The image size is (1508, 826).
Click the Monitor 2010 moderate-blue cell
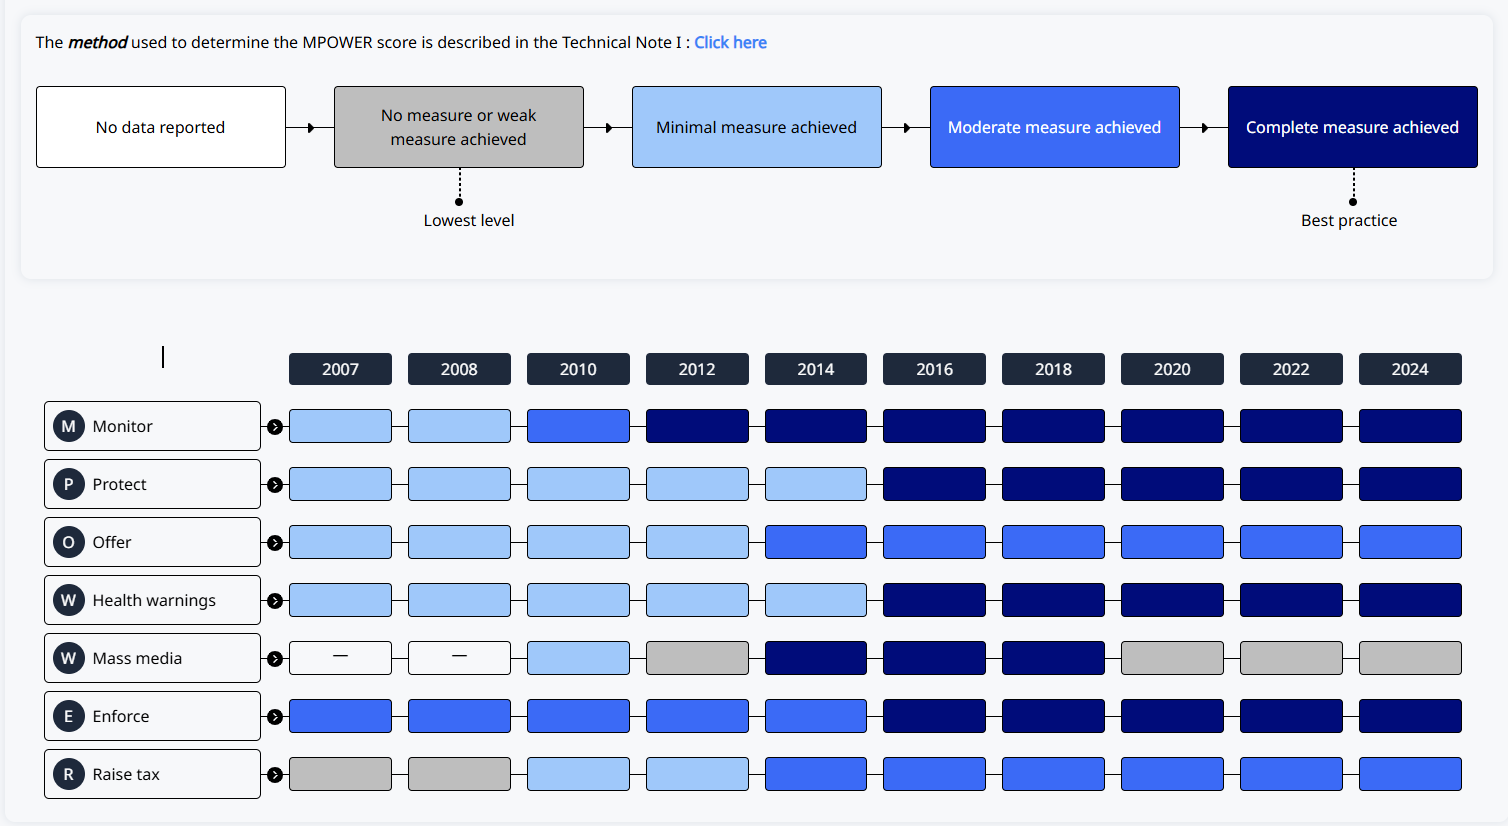pyautogui.click(x=578, y=426)
